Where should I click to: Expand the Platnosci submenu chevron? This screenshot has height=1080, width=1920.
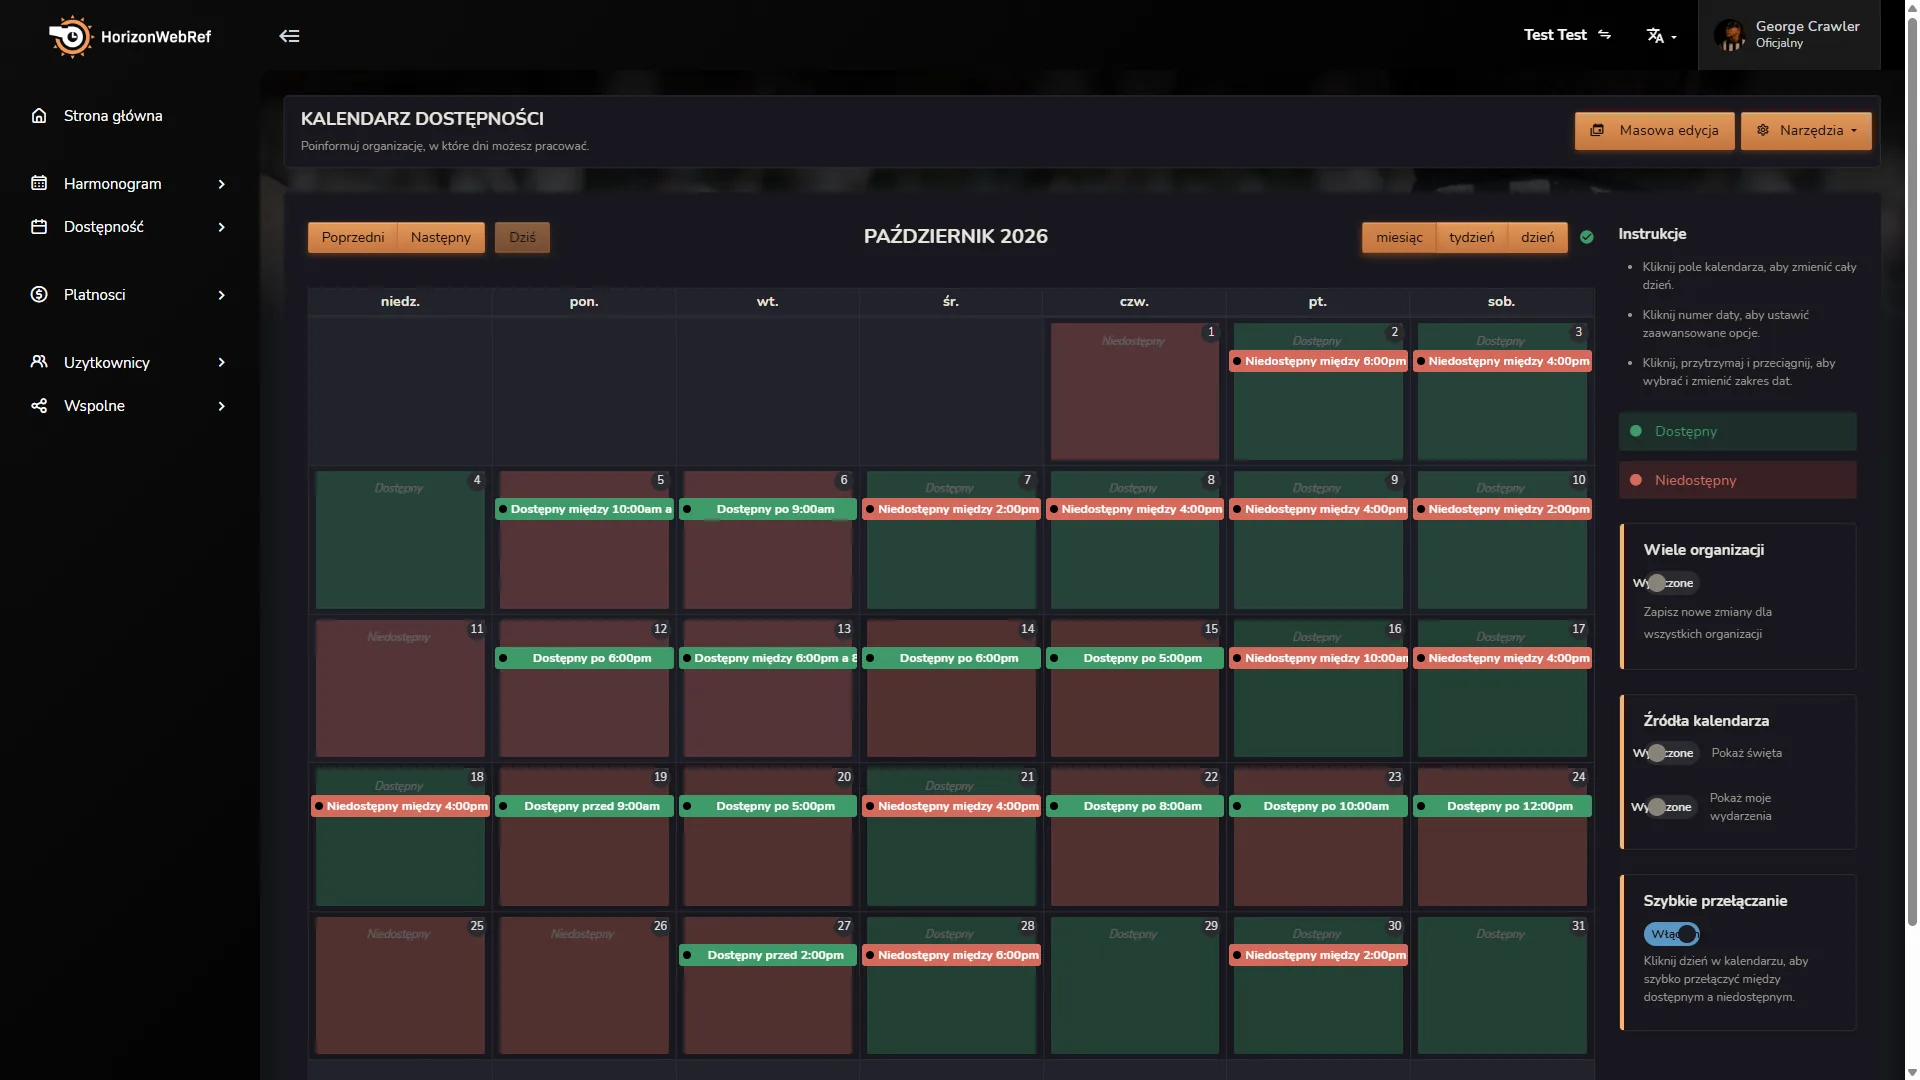click(221, 295)
